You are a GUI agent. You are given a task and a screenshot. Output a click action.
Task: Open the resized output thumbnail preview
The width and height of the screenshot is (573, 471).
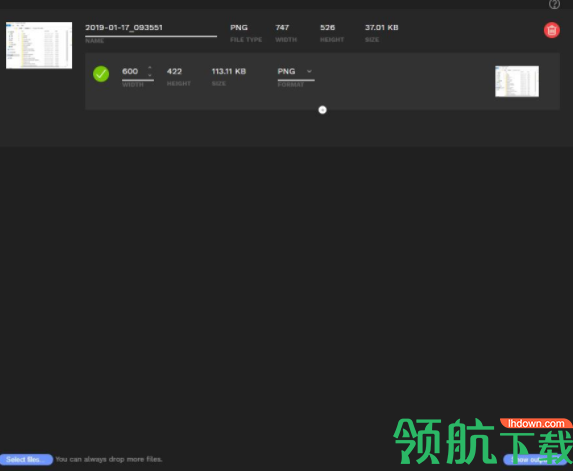(517, 81)
